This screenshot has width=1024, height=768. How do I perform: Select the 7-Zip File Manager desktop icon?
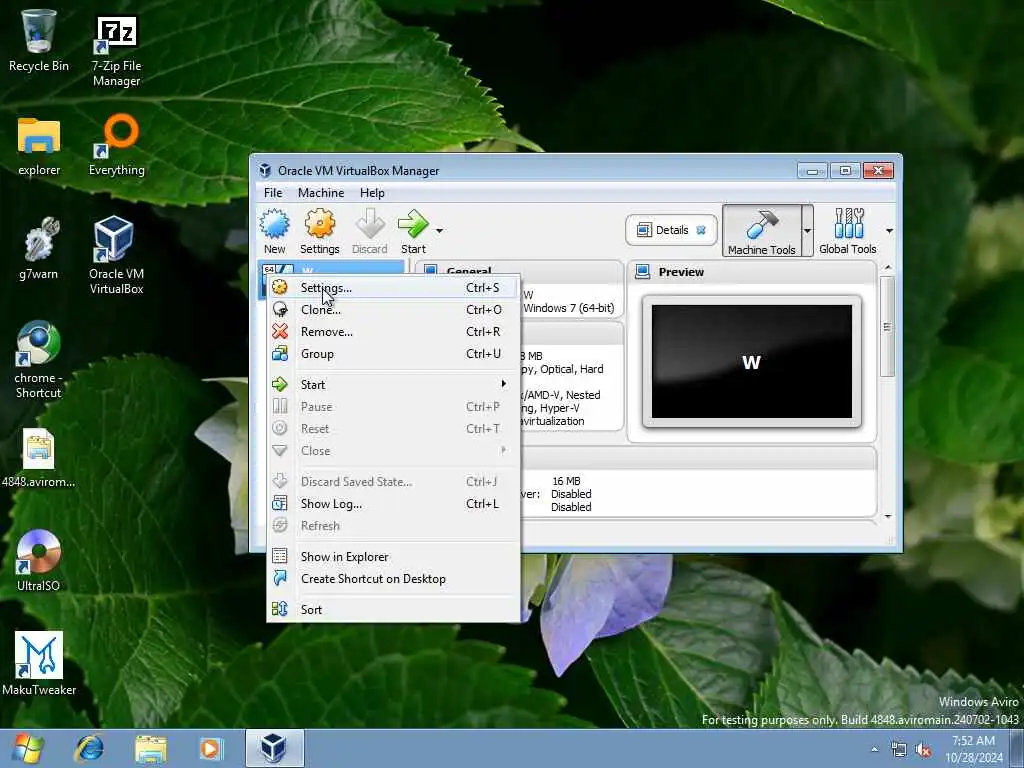116,51
